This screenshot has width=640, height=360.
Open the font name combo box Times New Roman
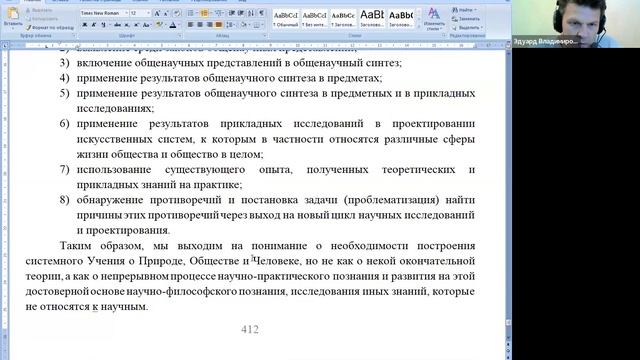pyautogui.click(x=104, y=13)
